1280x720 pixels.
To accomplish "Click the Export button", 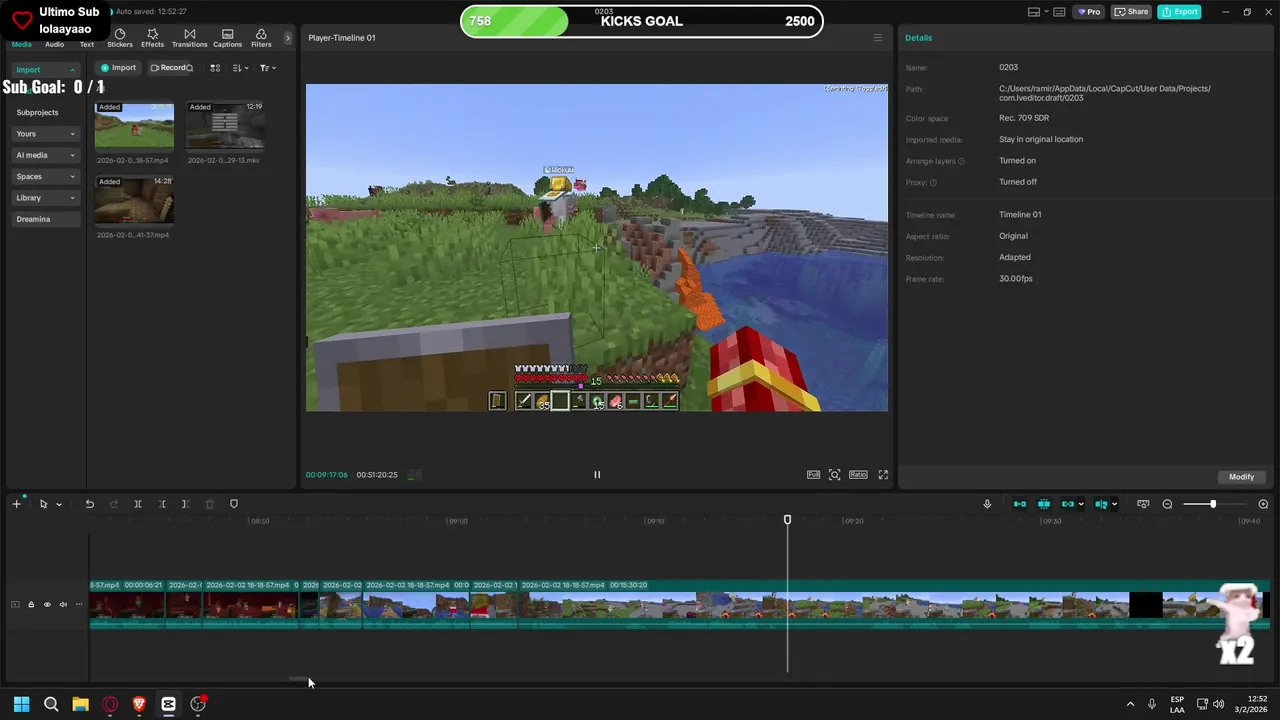I will [1179, 12].
